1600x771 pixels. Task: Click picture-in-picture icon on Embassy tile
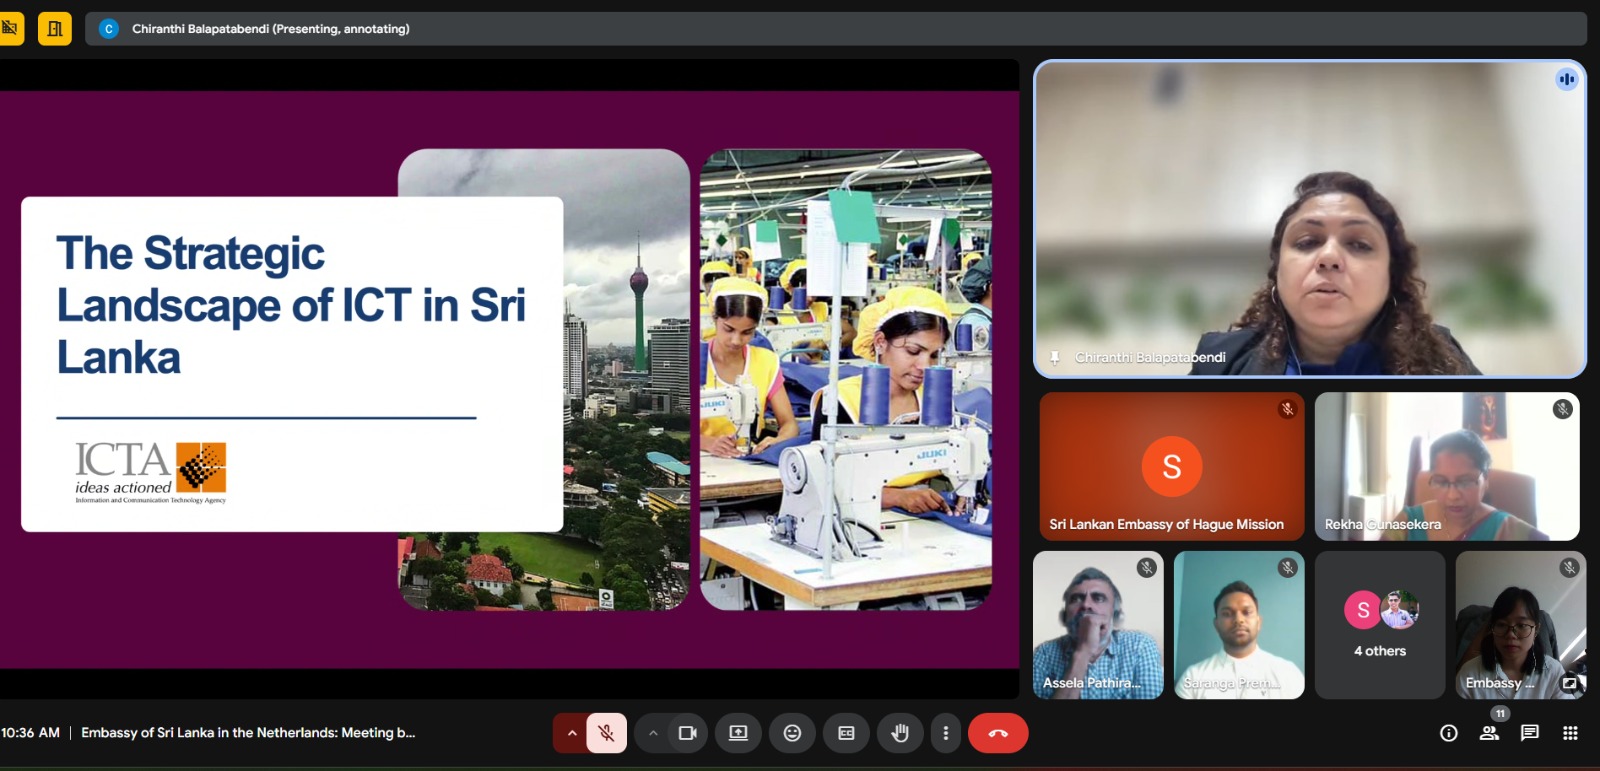point(1570,683)
